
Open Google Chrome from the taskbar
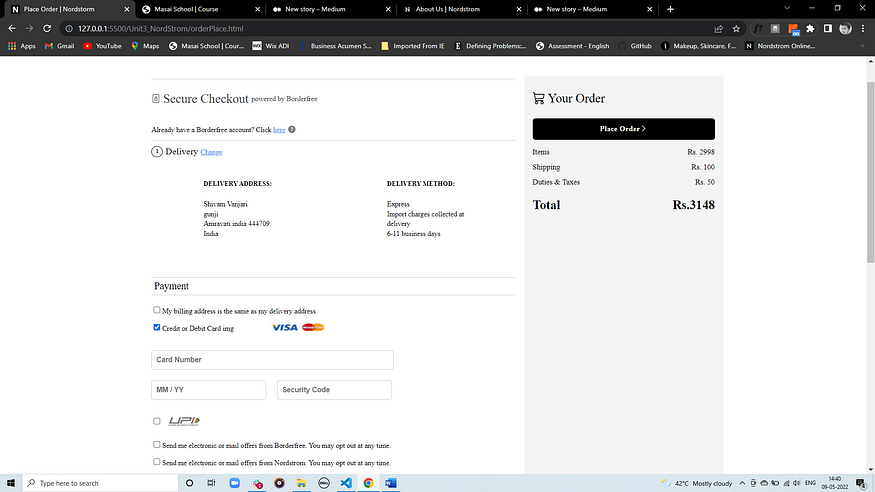(x=368, y=483)
